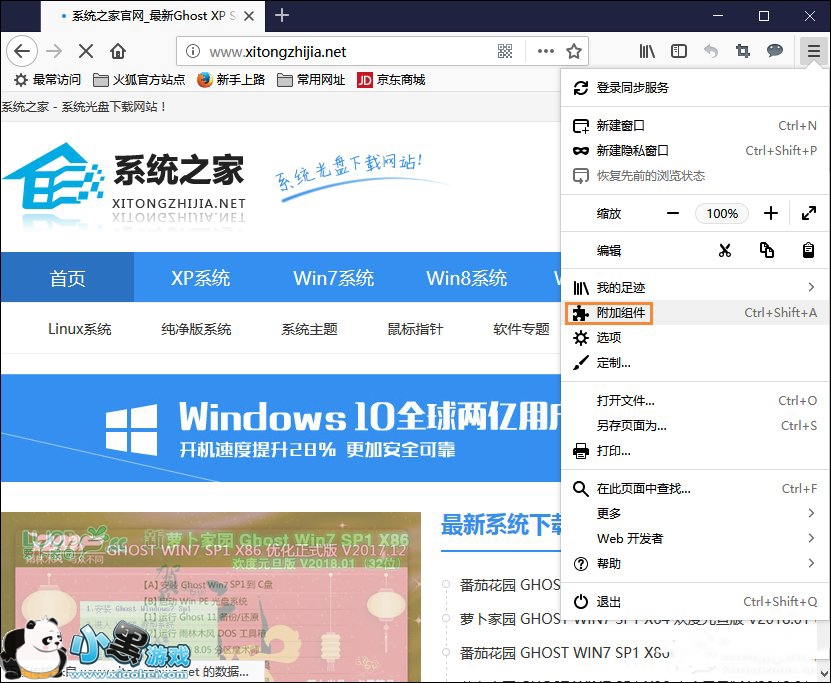Paste with the clipboard icon
The width and height of the screenshot is (831, 683).
(808, 250)
